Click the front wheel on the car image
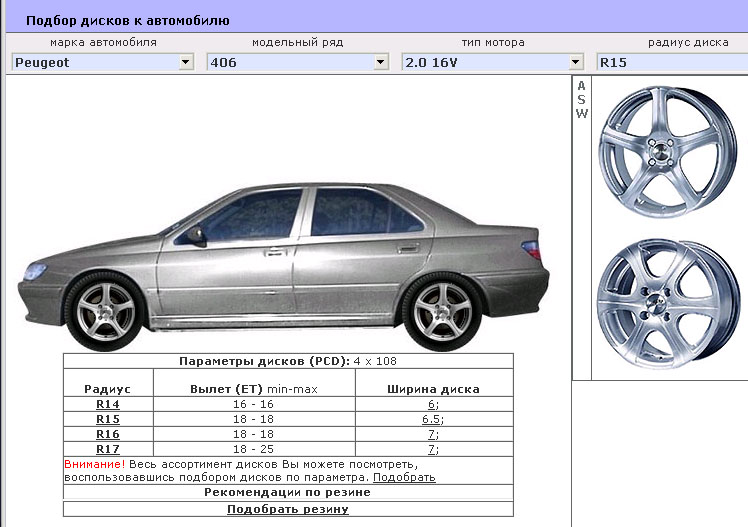 coord(105,312)
